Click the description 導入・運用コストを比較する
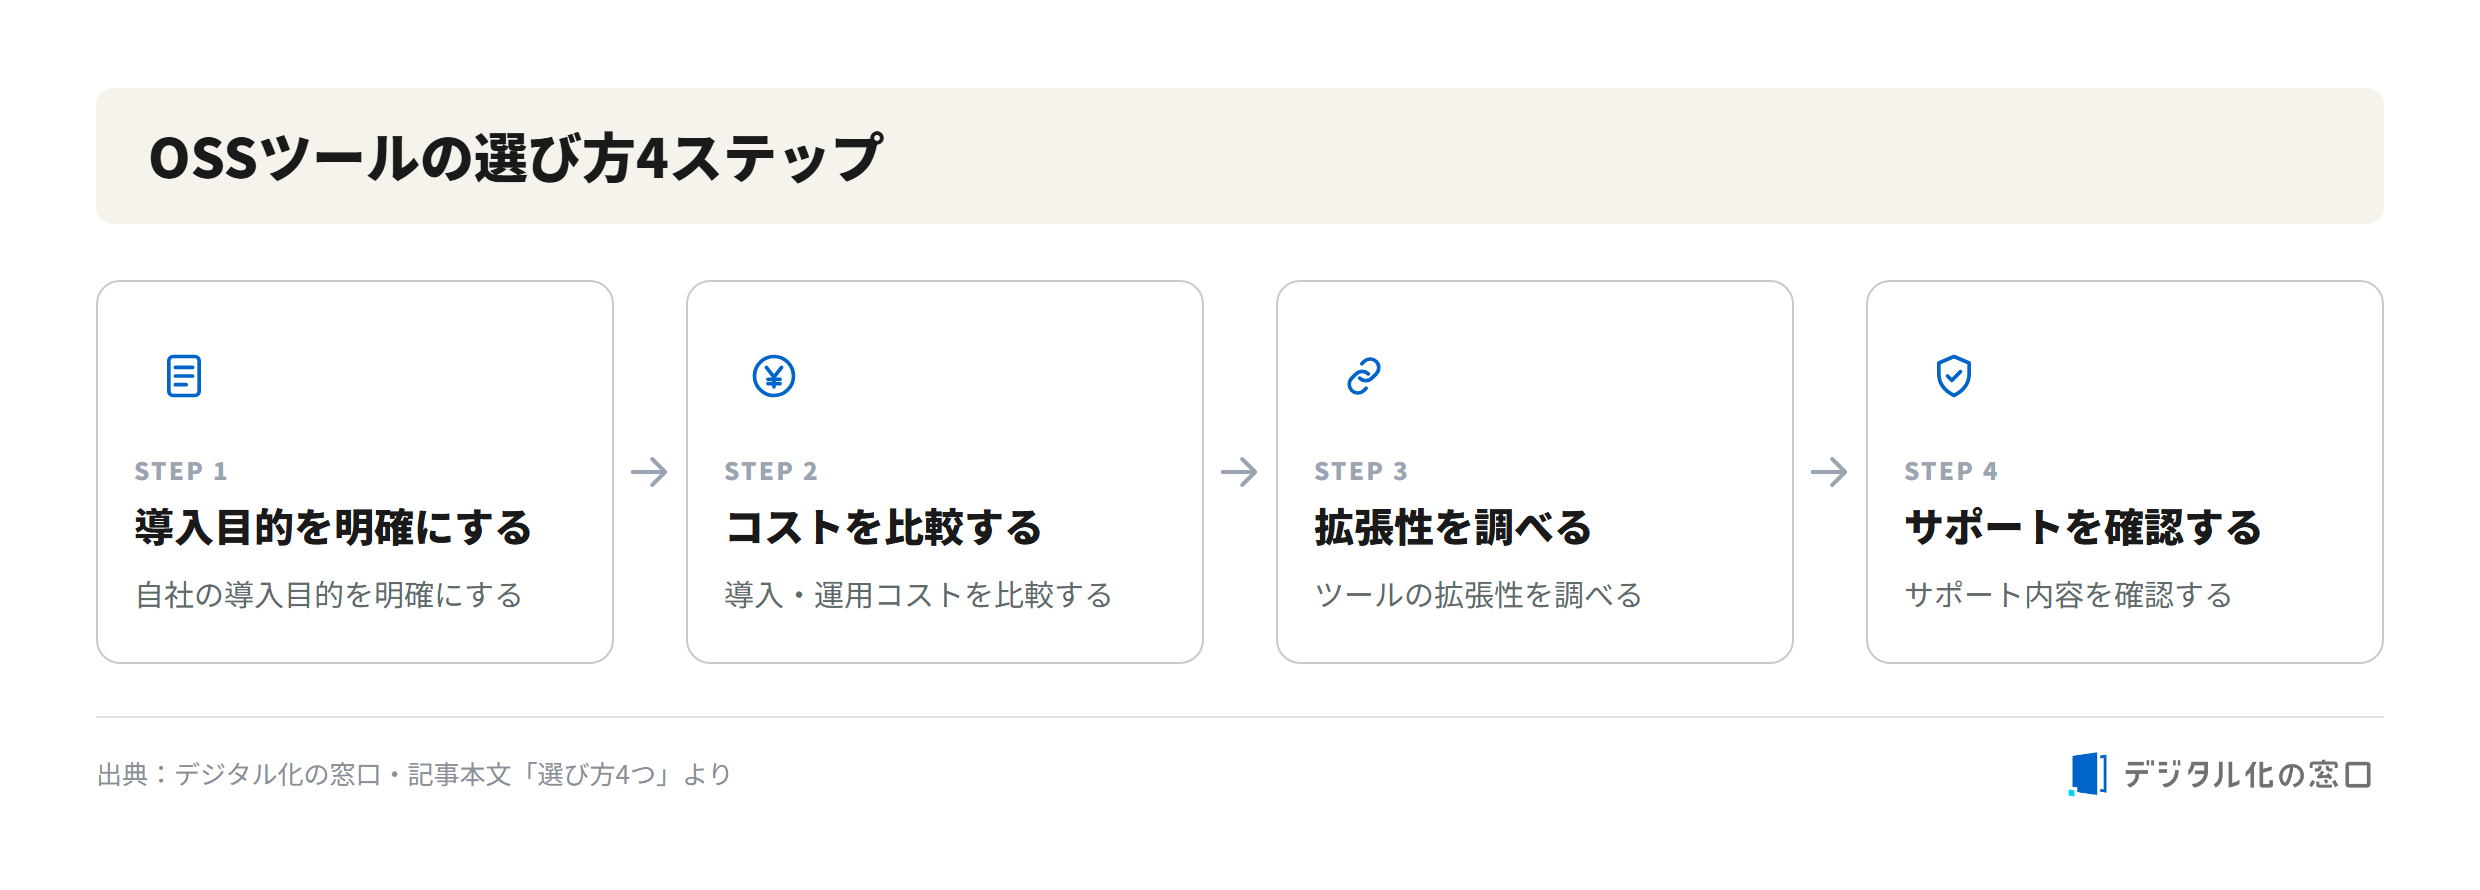The width and height of the screenshot is (2480, 890). tap(918, 595)
